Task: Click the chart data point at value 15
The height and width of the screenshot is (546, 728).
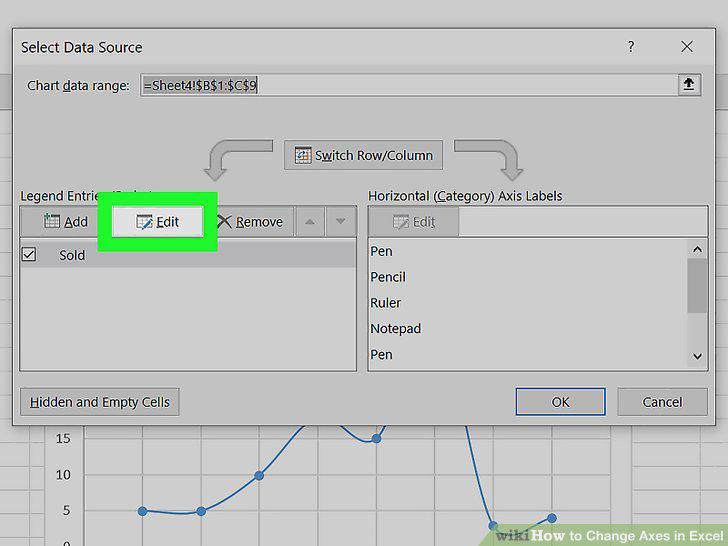Action: (377, 438)
